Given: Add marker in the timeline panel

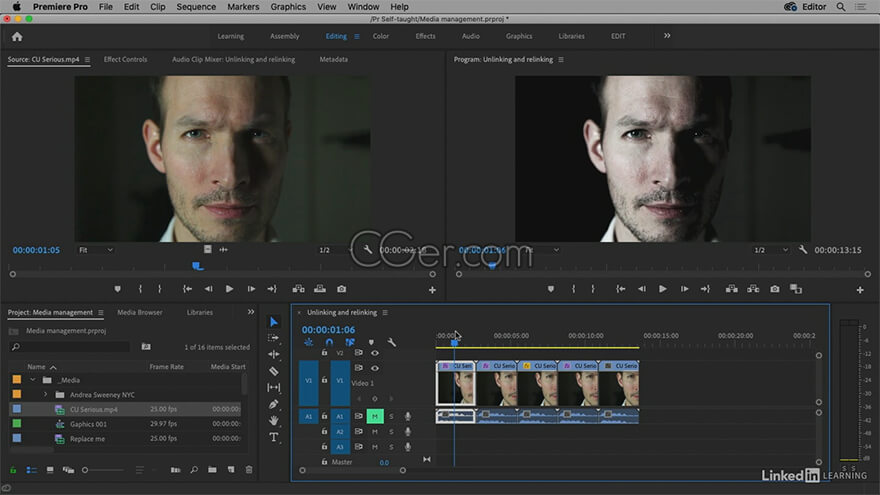Looking at the screenshot, I should 371,342.
